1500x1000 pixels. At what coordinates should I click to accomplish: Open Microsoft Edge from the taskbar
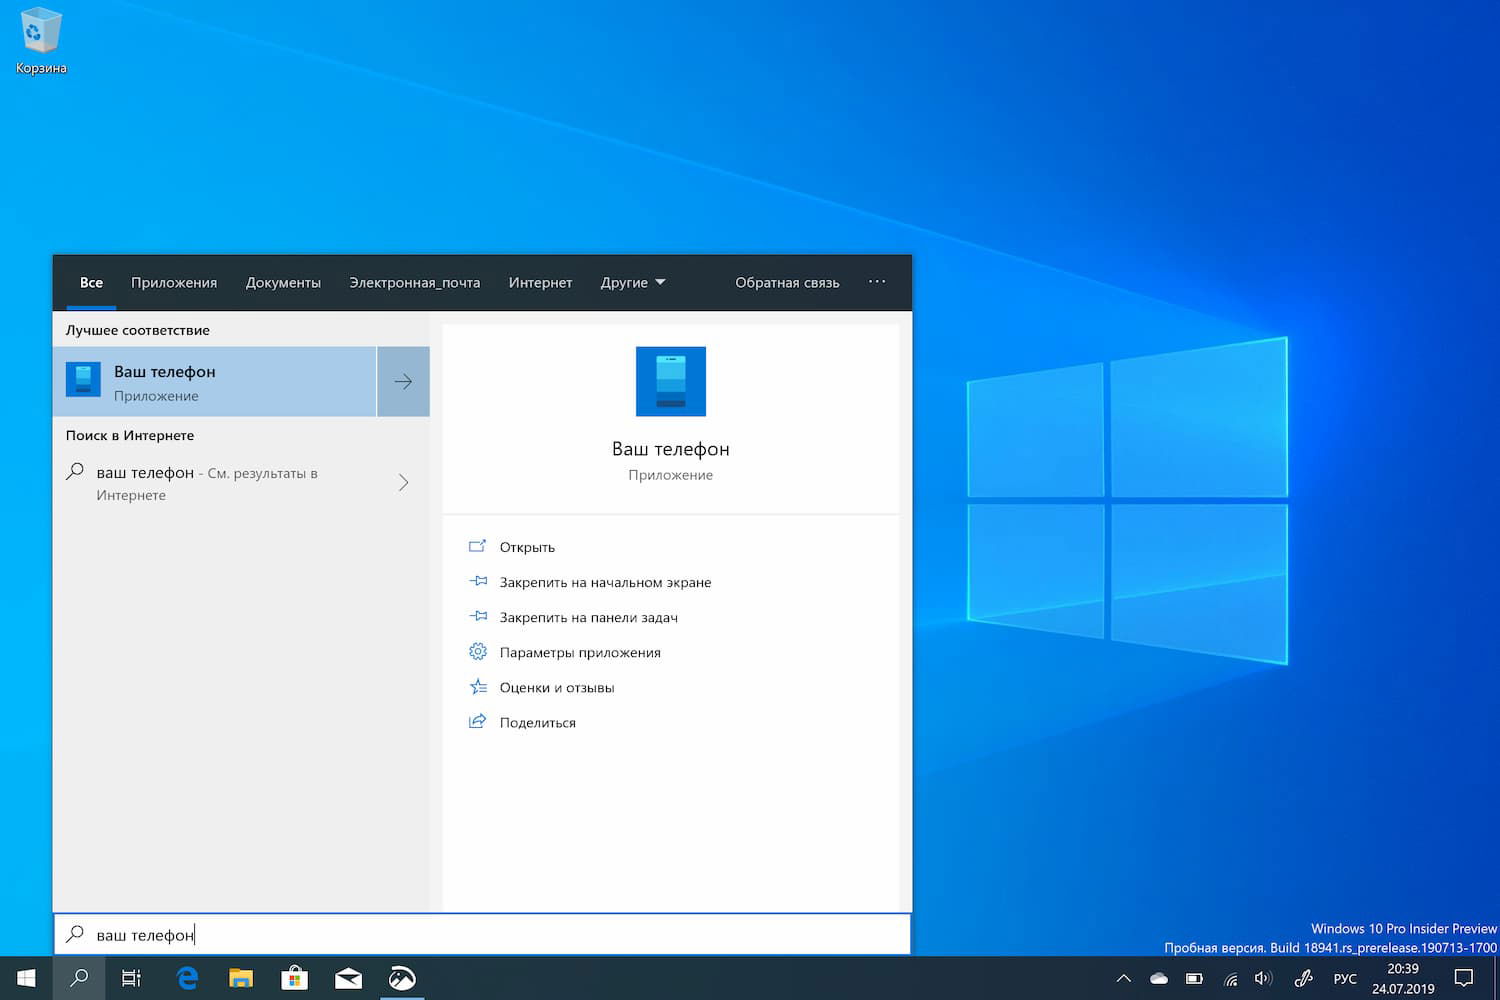186,977
